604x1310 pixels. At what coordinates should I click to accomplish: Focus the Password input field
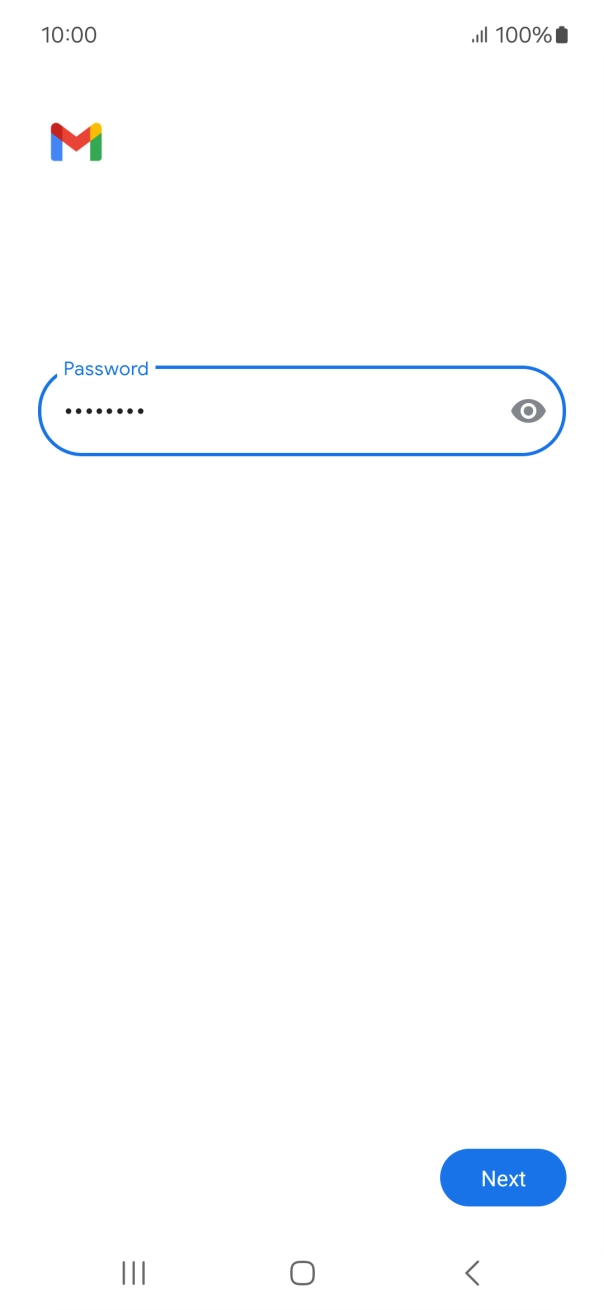pos(302,410)
